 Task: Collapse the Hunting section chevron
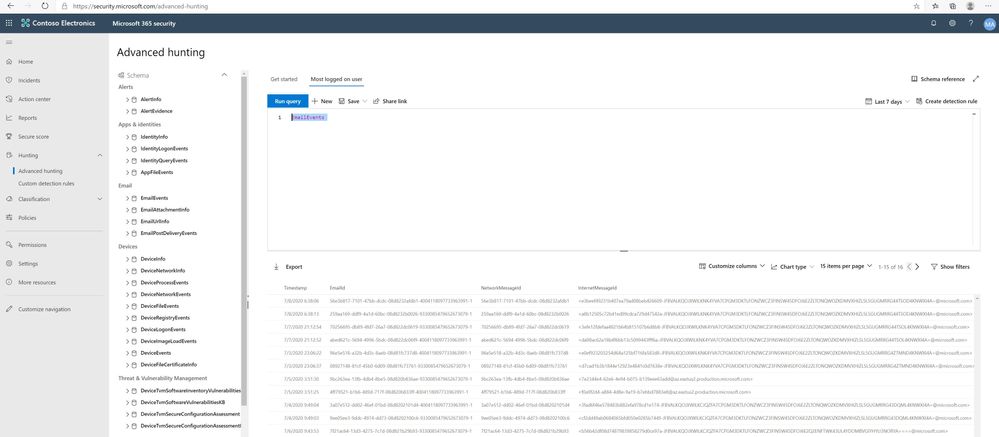coord(99,155)
